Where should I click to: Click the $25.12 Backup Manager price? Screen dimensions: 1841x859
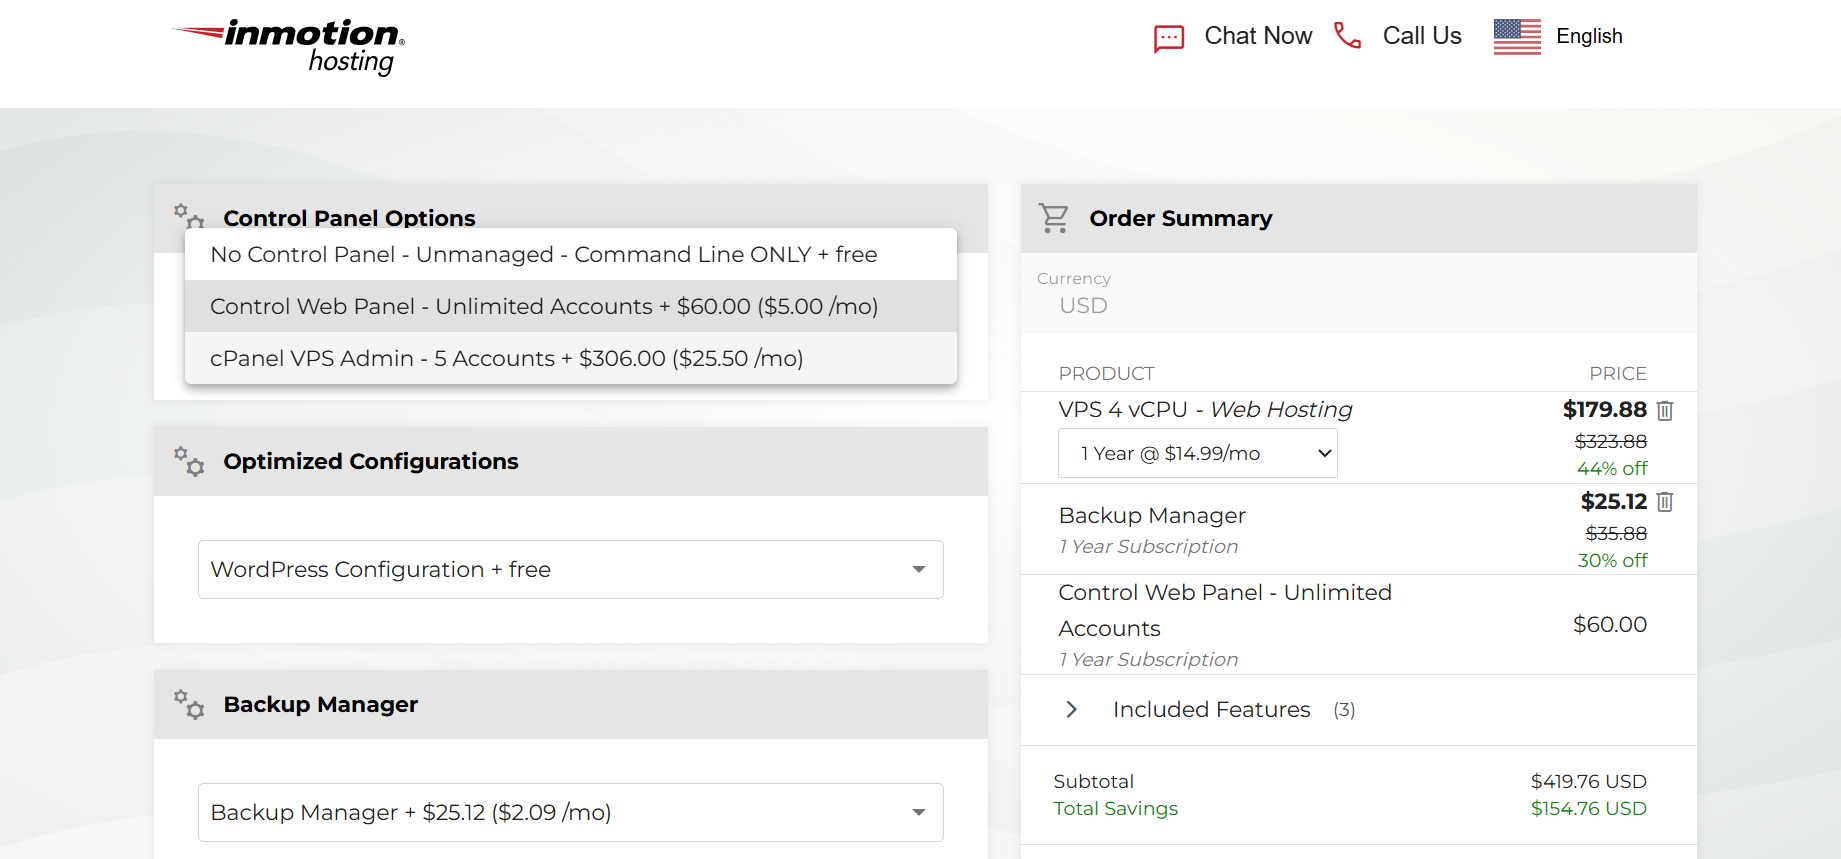click(1614, 501)
